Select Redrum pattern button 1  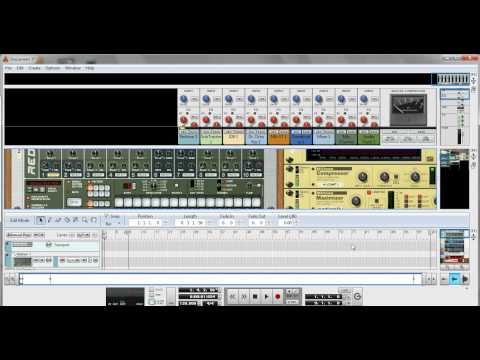click(90, 188)
